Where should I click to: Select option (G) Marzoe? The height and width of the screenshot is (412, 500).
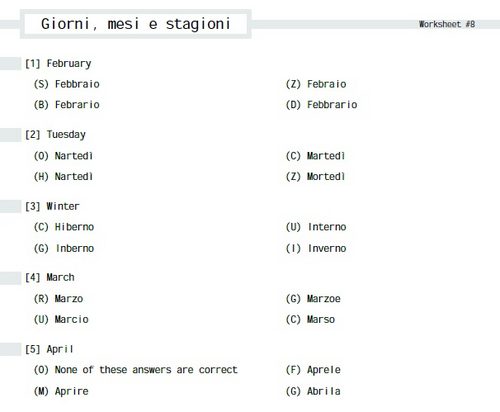[x=313, y=299]
